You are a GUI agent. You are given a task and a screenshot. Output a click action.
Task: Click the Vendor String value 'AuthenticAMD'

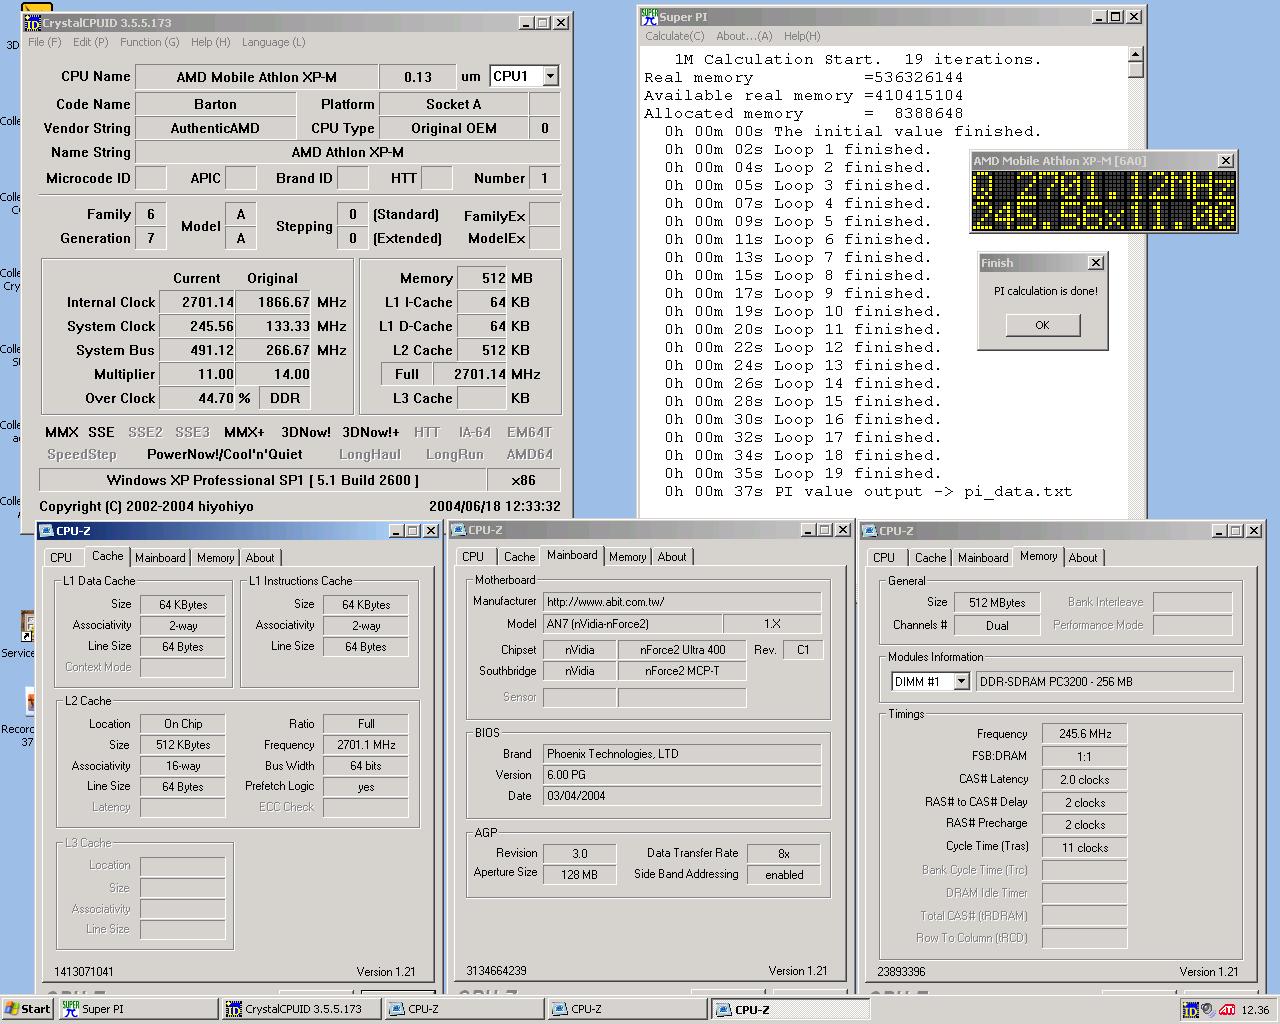[215, 128]
